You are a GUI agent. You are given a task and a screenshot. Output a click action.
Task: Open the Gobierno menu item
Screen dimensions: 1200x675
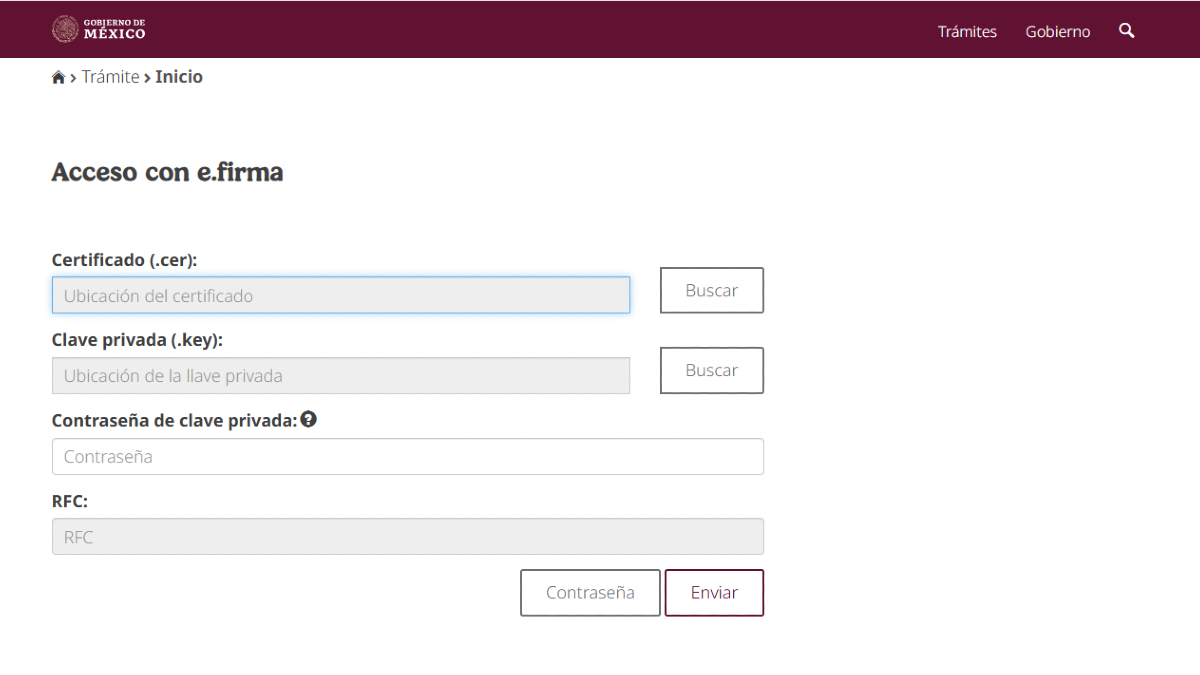pos(1058,31)
